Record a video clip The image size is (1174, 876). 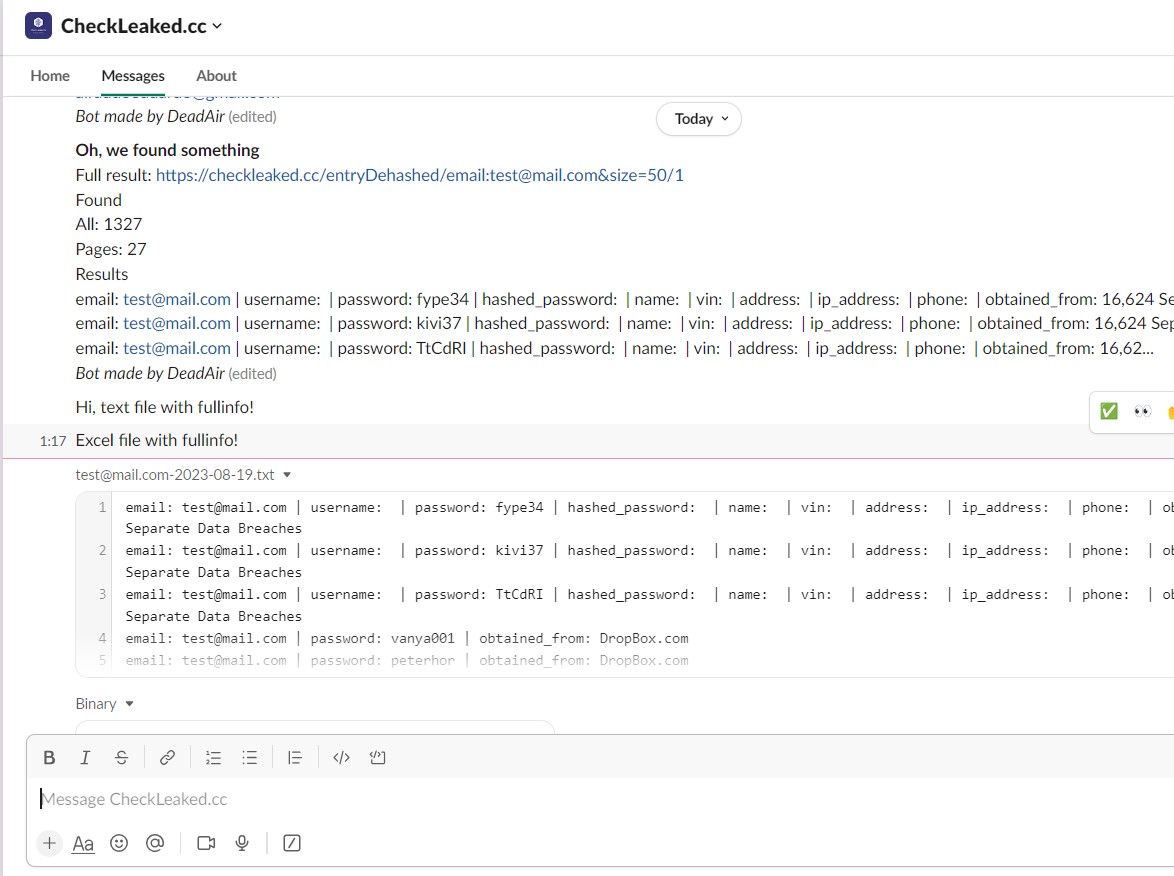[206, 844]
